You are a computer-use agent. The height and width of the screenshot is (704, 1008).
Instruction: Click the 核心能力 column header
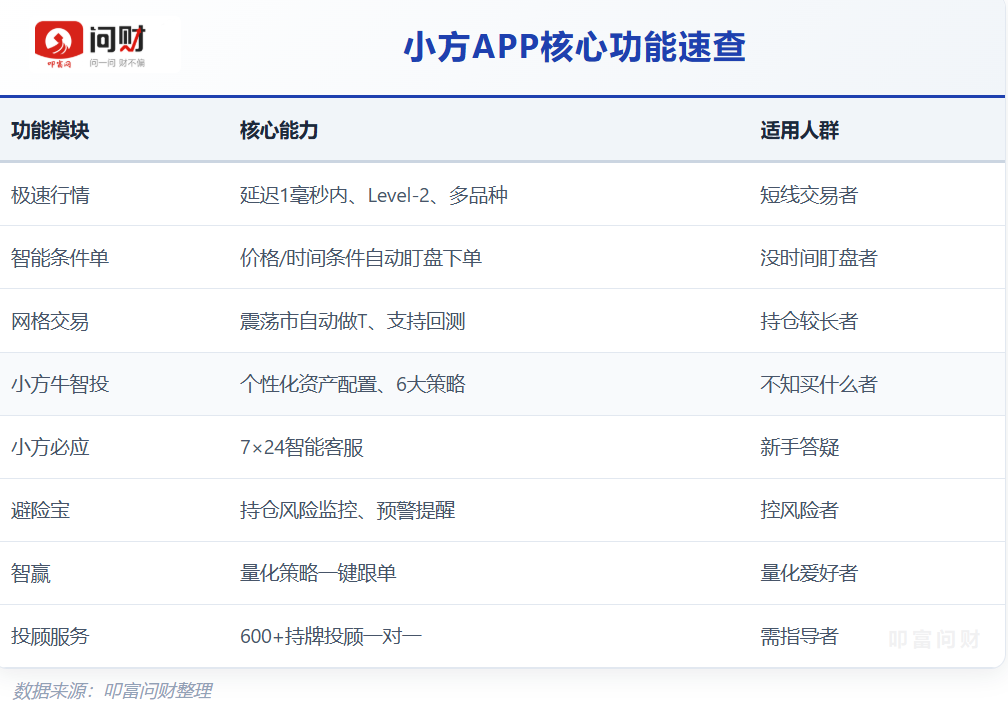(279, 131)
